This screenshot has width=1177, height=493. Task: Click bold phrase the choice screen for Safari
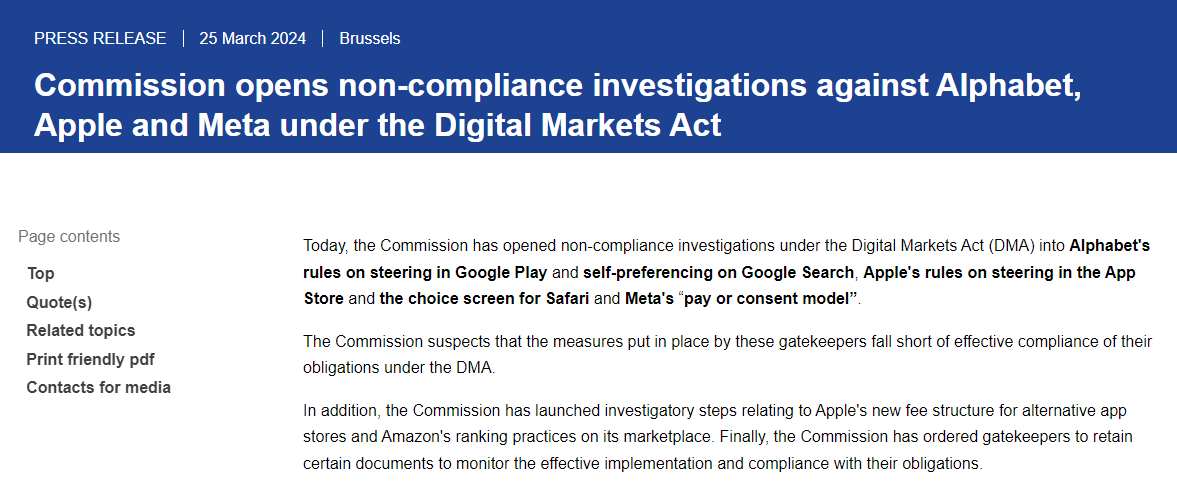pos(484,298)
